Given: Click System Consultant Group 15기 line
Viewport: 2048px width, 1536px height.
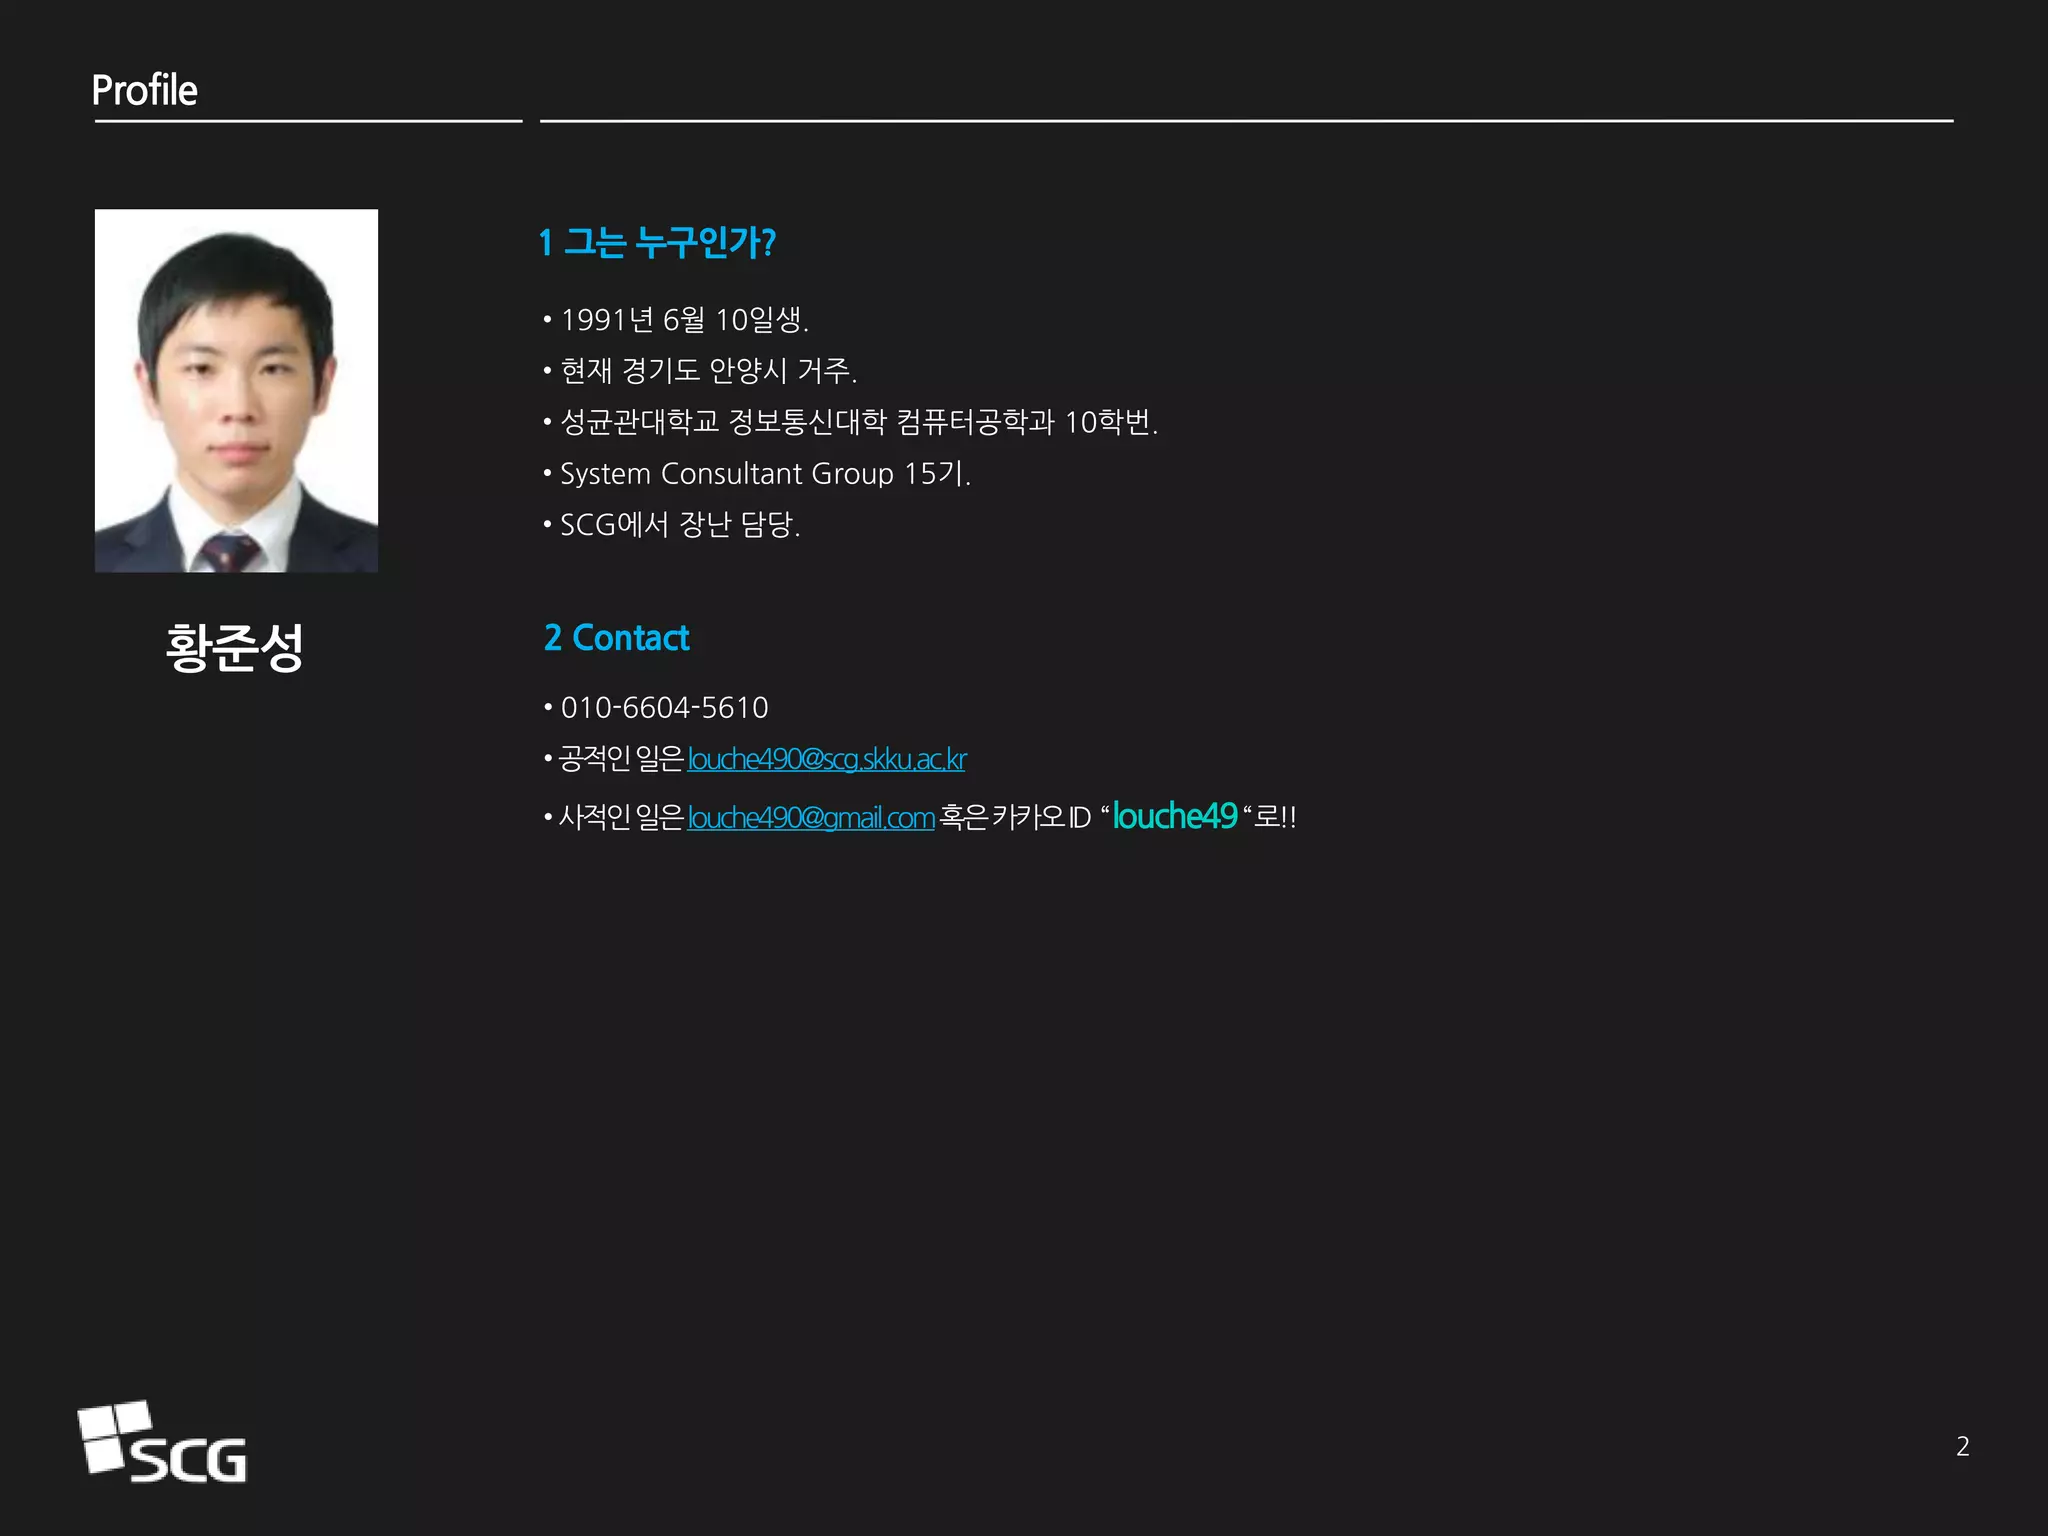Looking at the screenshot, I should pos(765,473).
